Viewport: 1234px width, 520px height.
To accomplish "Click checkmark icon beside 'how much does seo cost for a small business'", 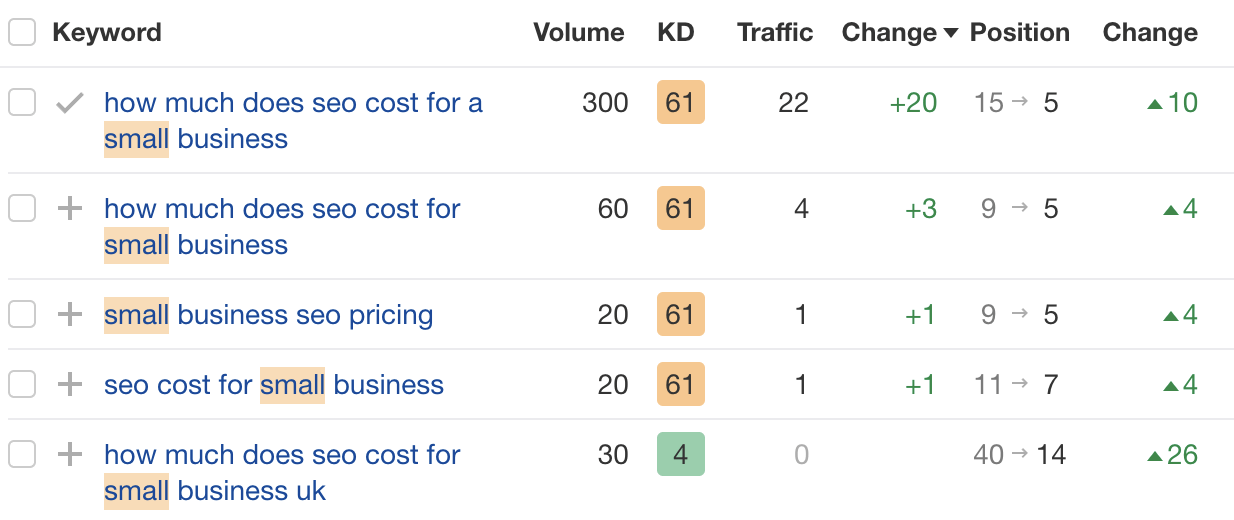I will (x=69, y=103).
